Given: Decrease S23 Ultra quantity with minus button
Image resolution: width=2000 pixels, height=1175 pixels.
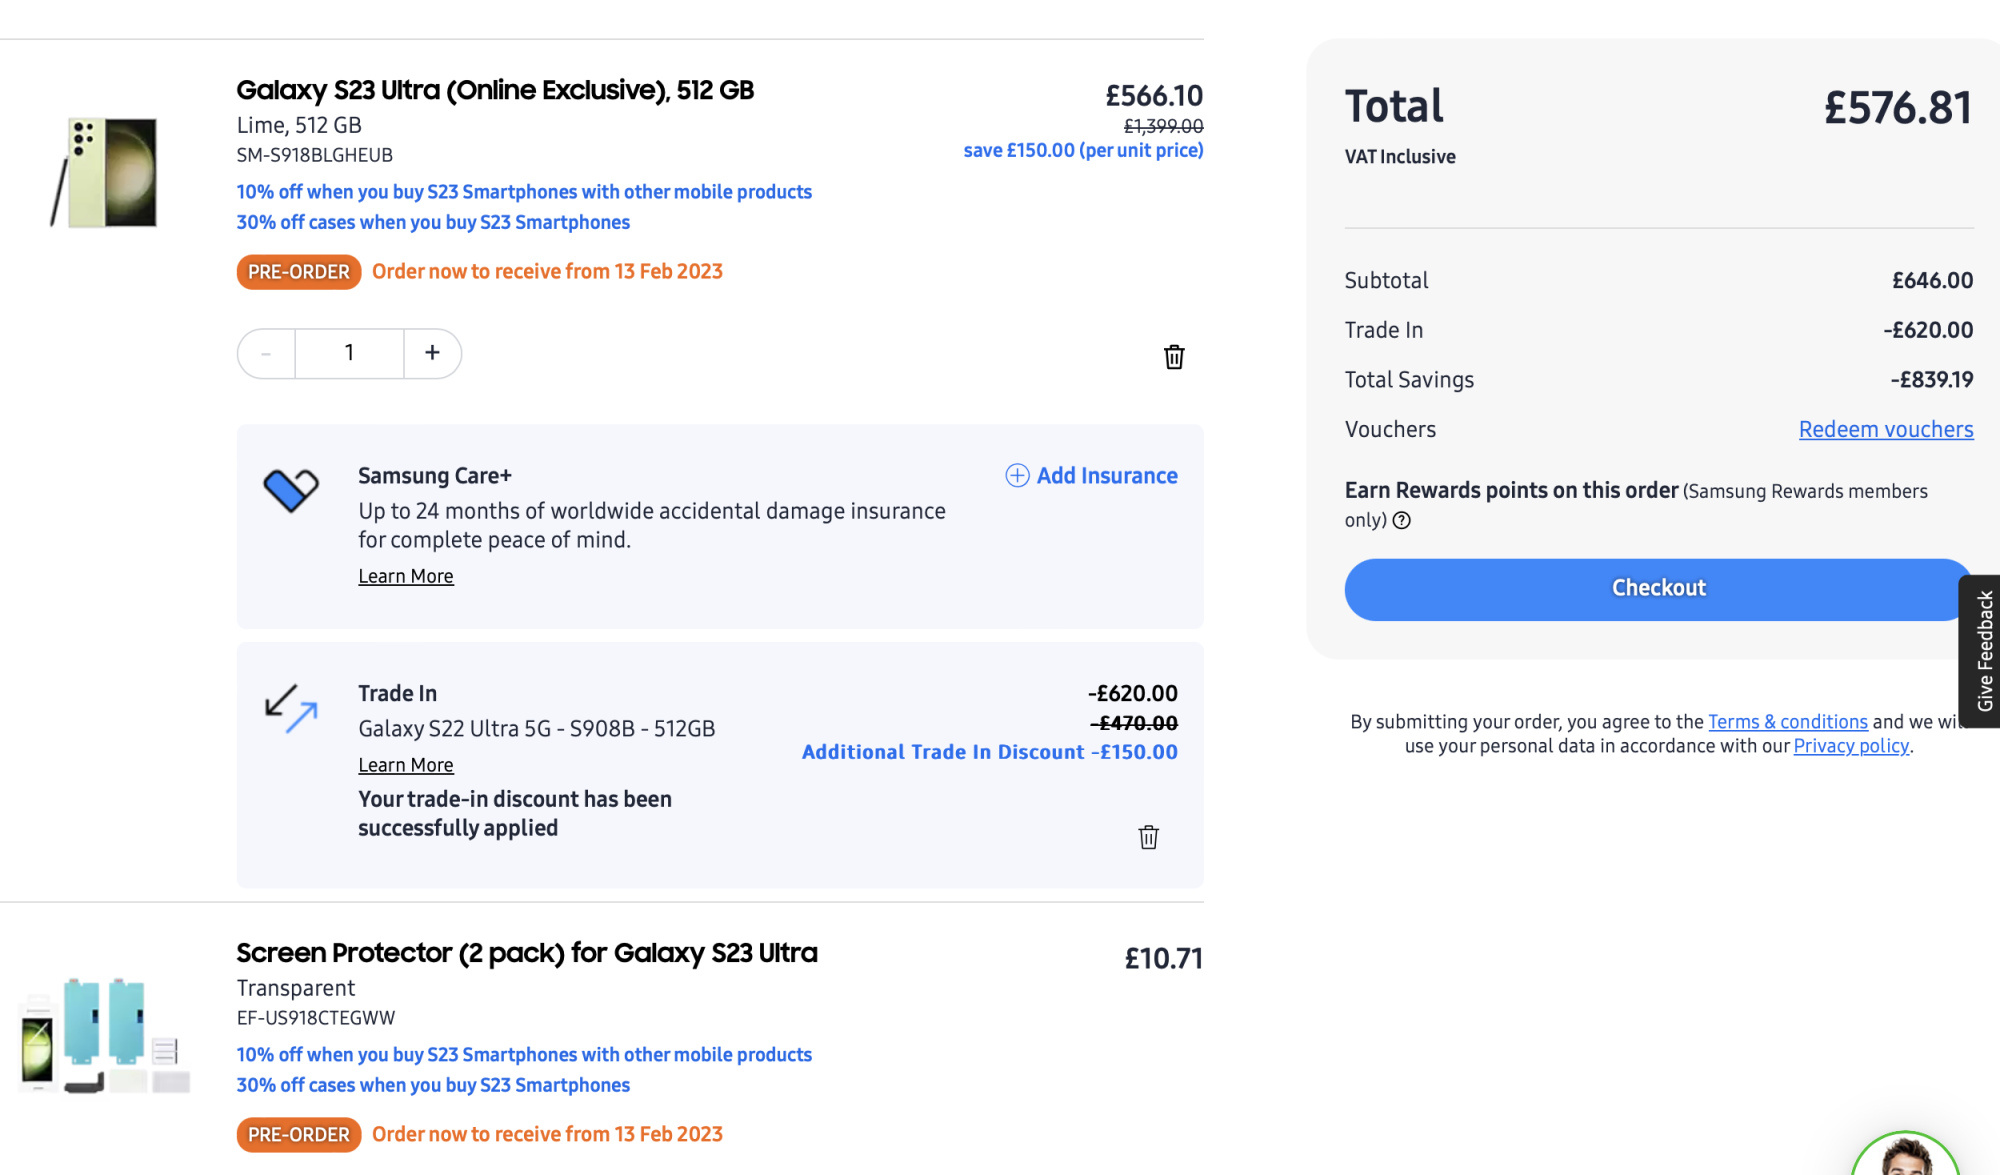Looking at the screenshot, I should coord(266,353).
